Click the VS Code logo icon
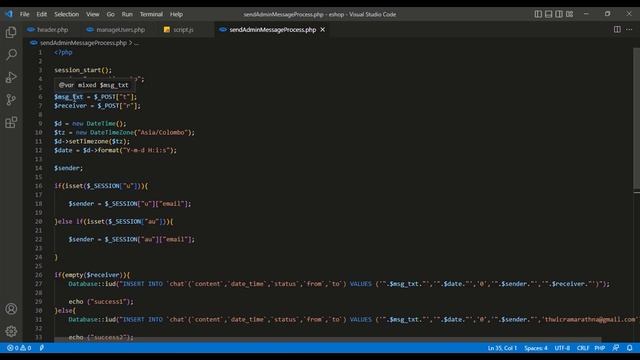The image size is (640, 360). pyautogui.click(x=9, y=14)
